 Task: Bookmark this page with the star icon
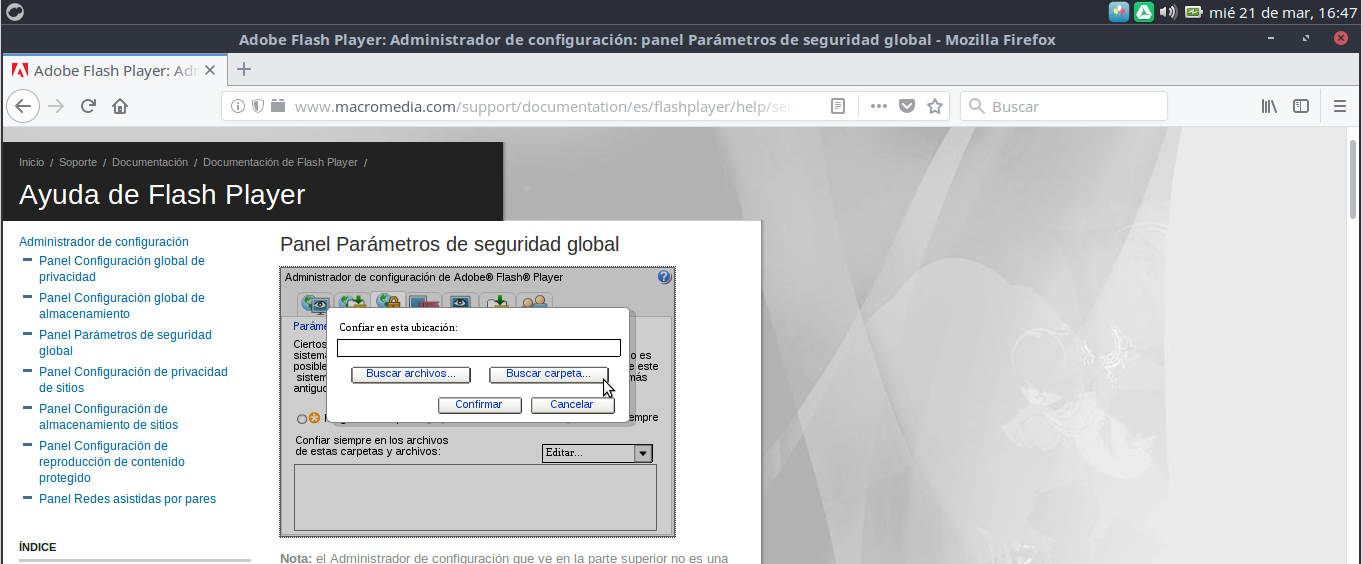pos(935,106)
